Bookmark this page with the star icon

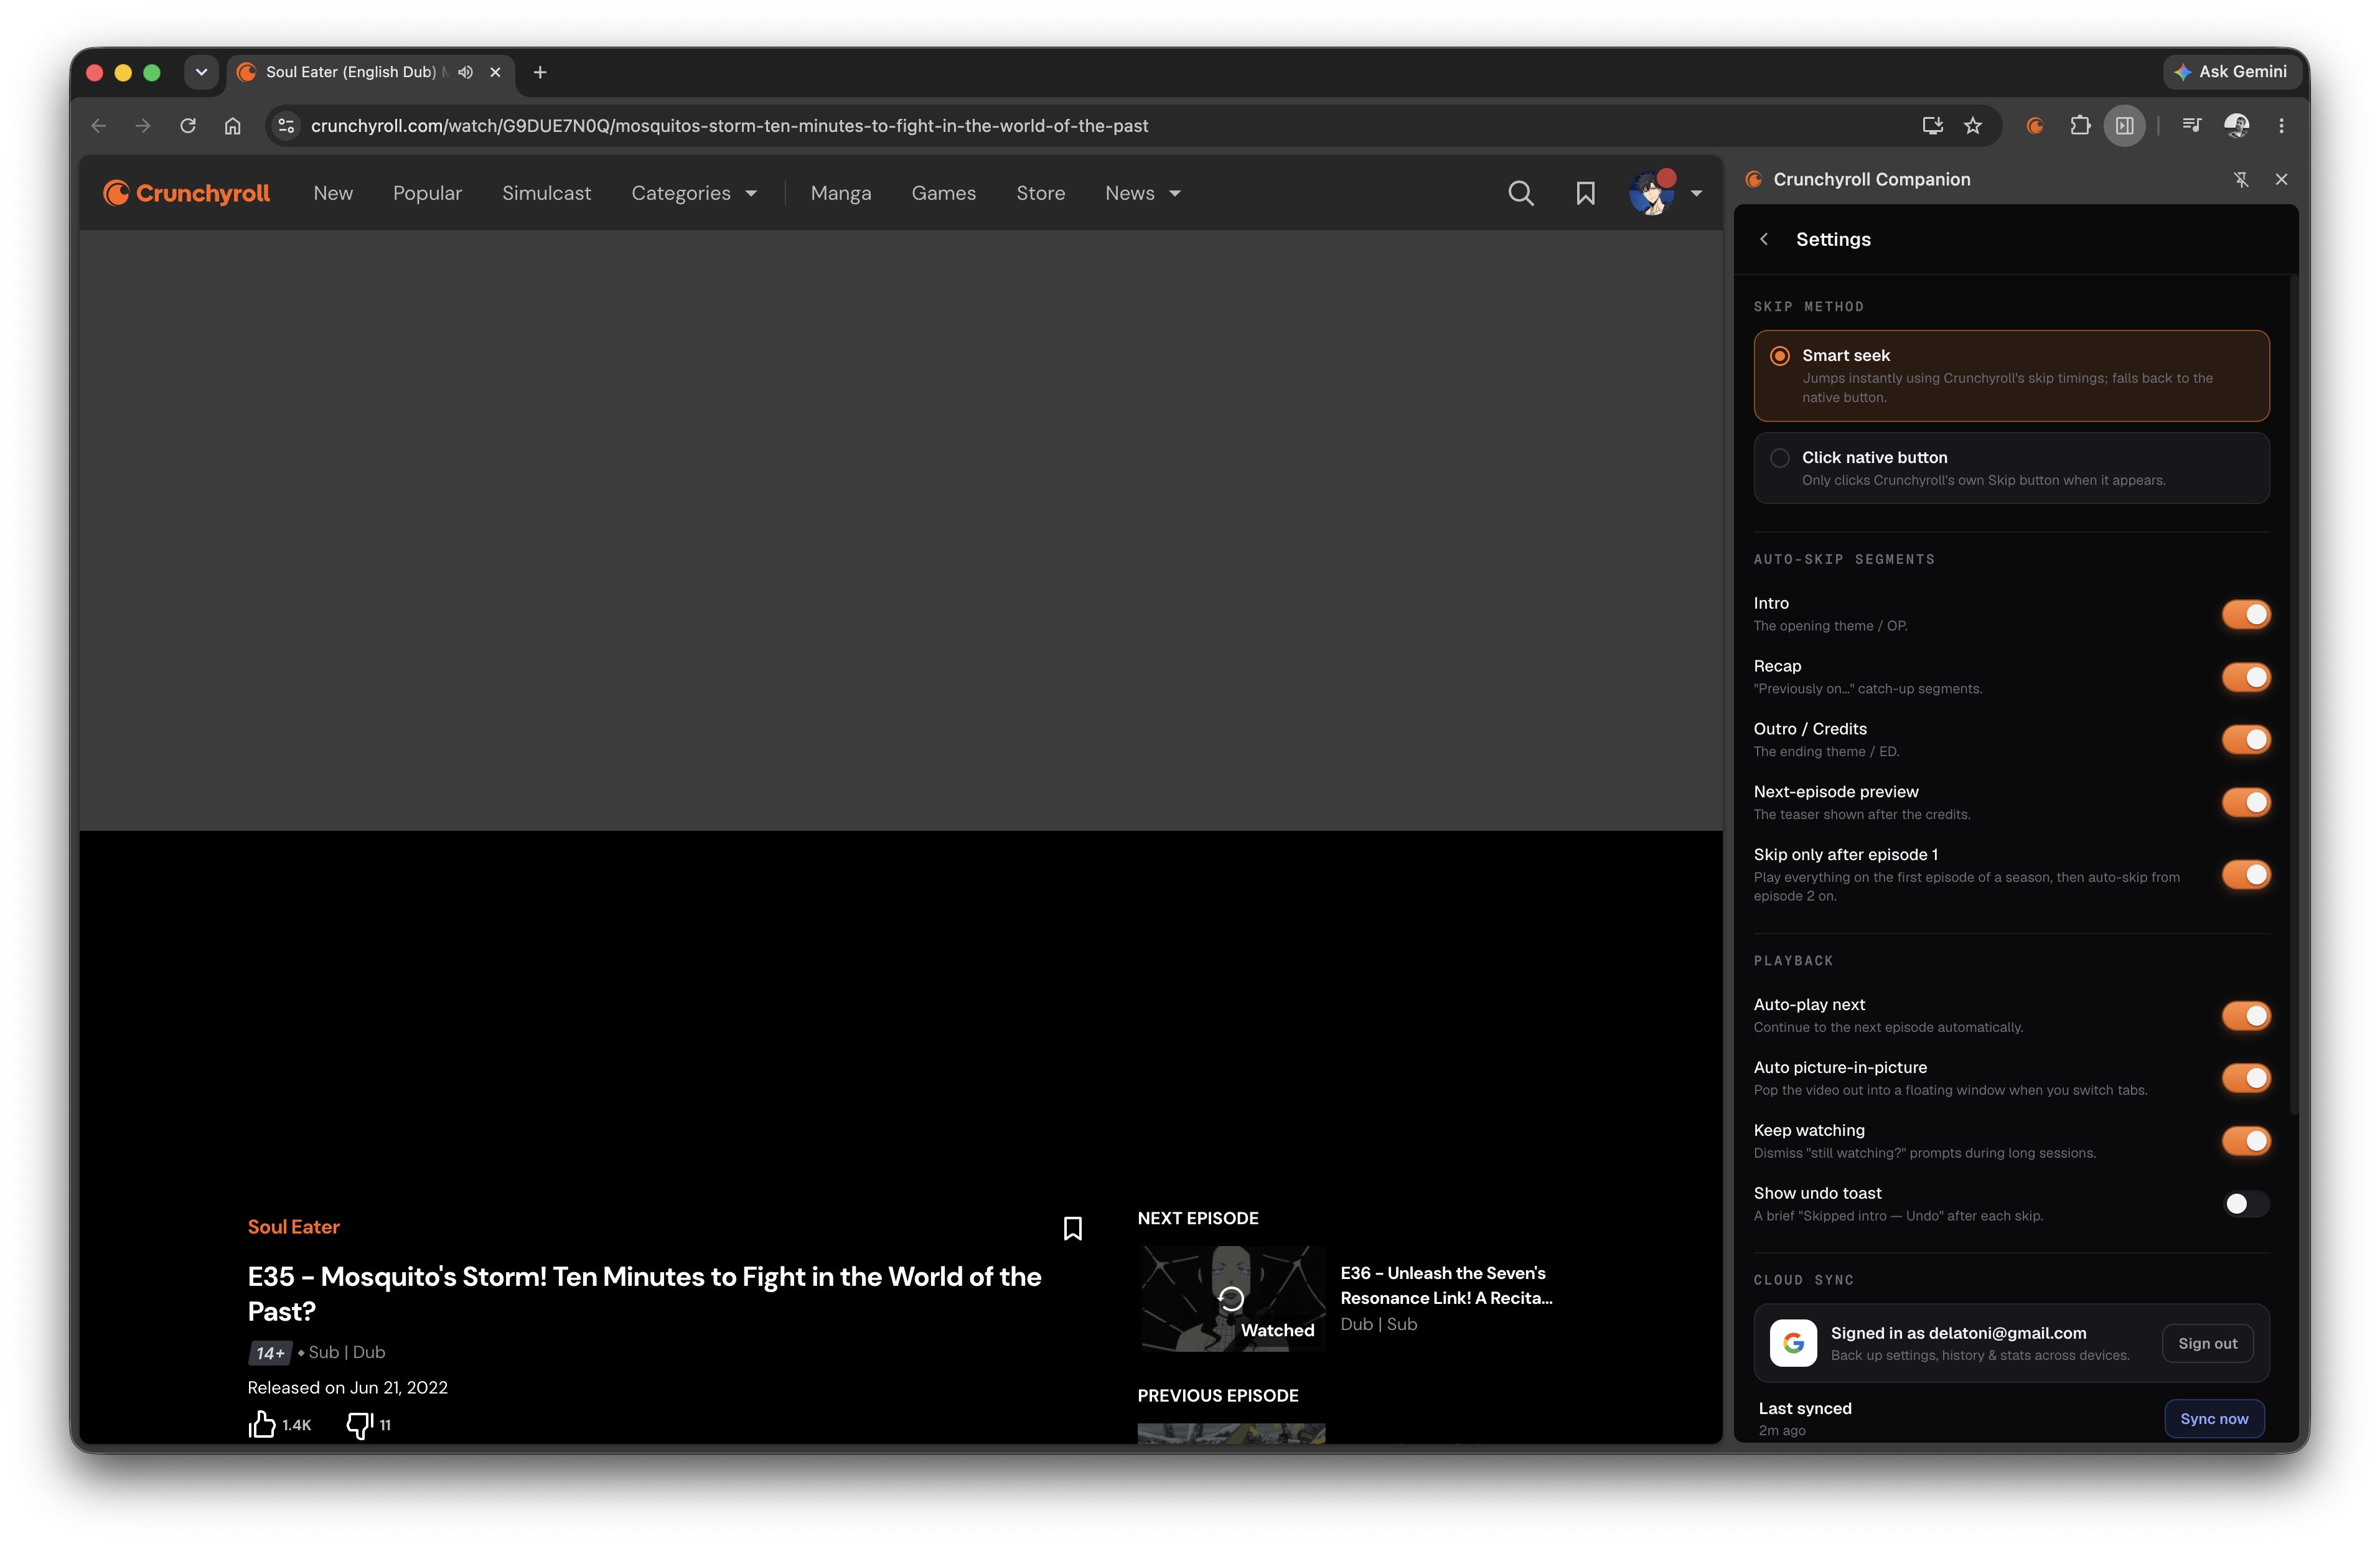pos(1972,126)
